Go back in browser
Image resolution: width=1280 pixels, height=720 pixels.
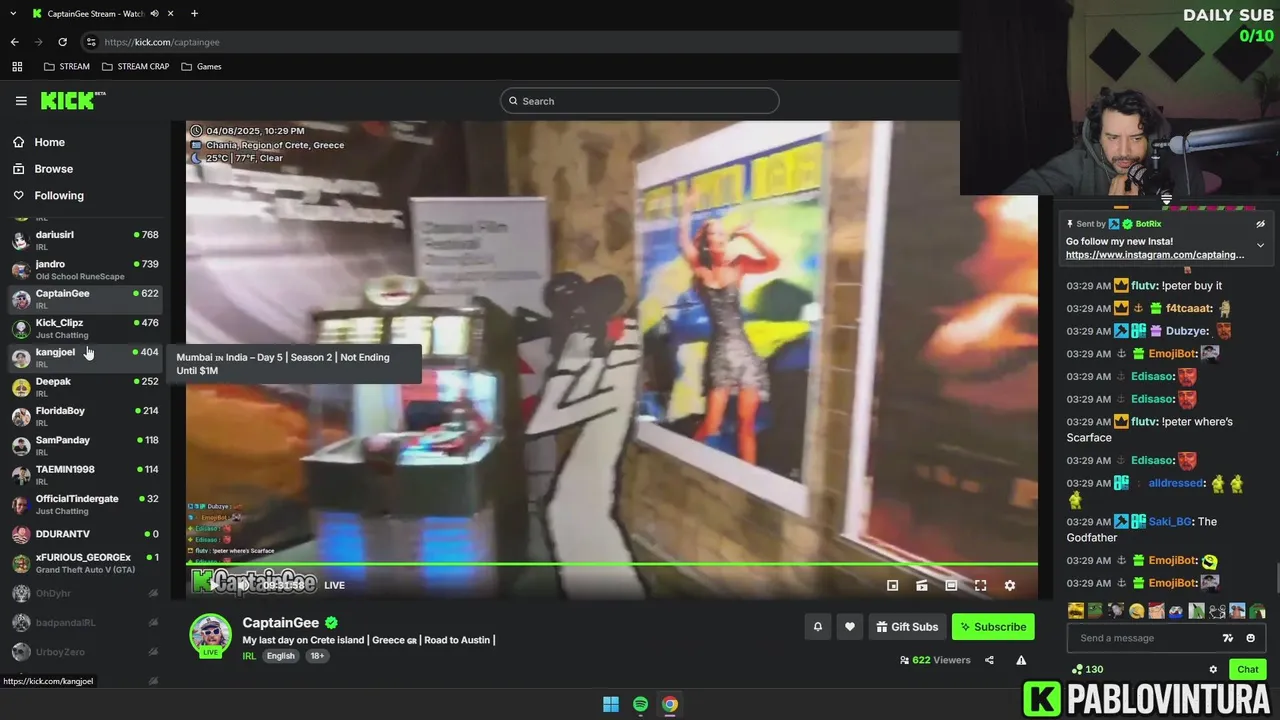click(x=15, y=42)
